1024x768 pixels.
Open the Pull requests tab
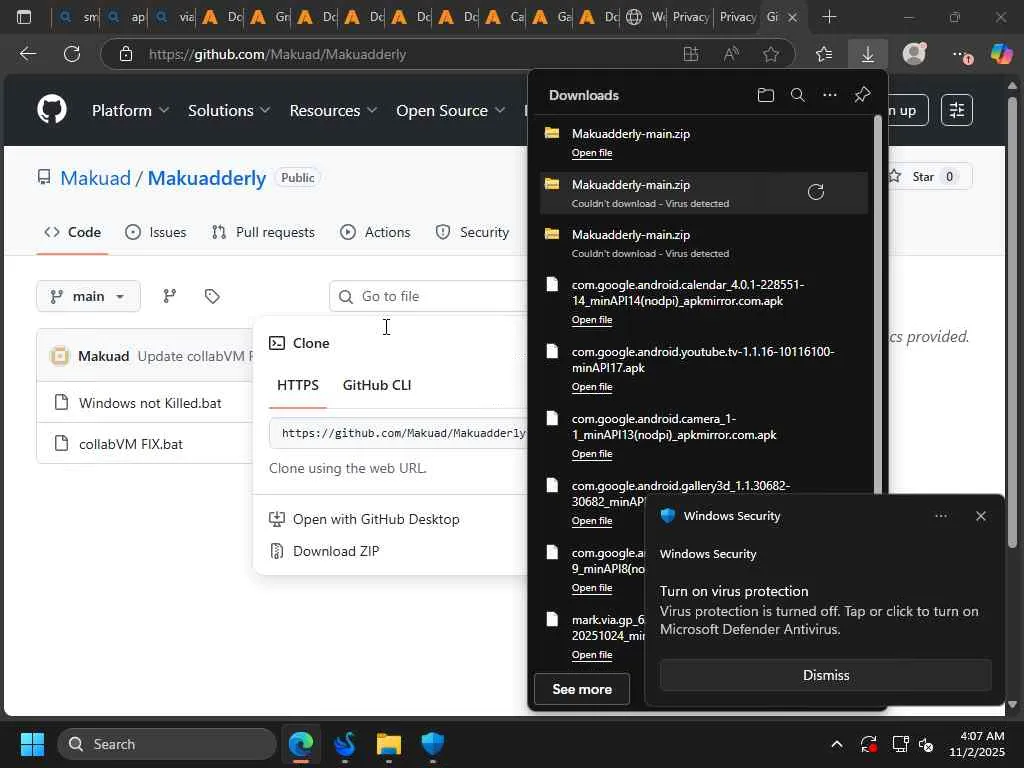tap(263, 232)
